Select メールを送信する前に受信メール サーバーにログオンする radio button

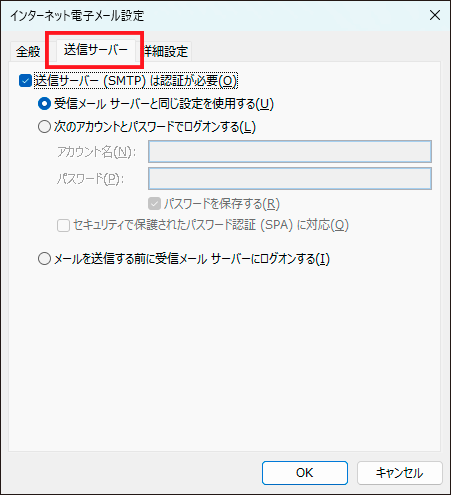click(44, 259)
